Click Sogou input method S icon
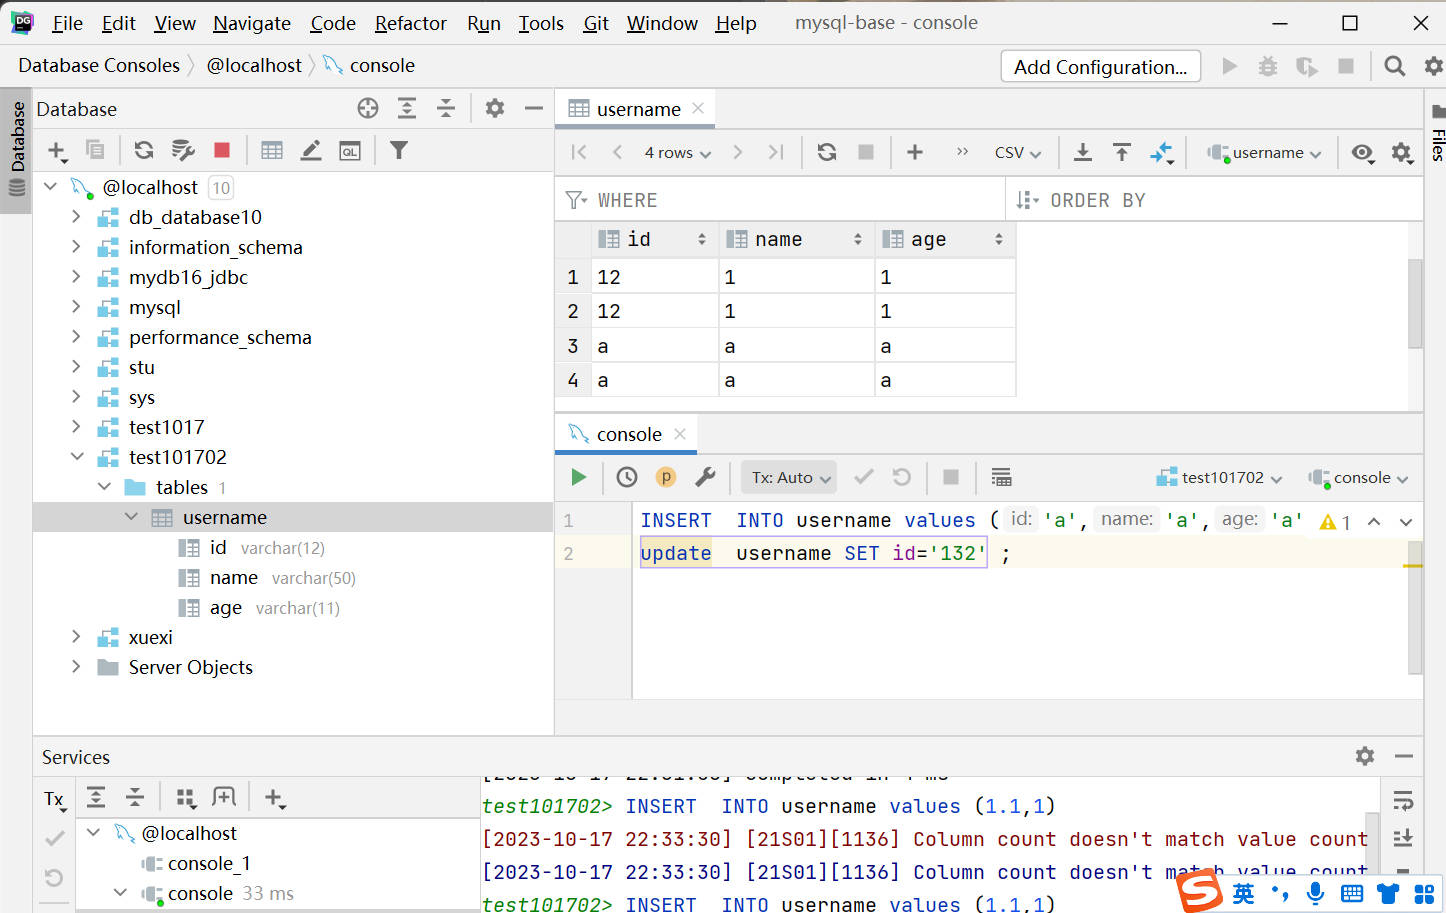1446x913 pixels. tap(1199, 890)
